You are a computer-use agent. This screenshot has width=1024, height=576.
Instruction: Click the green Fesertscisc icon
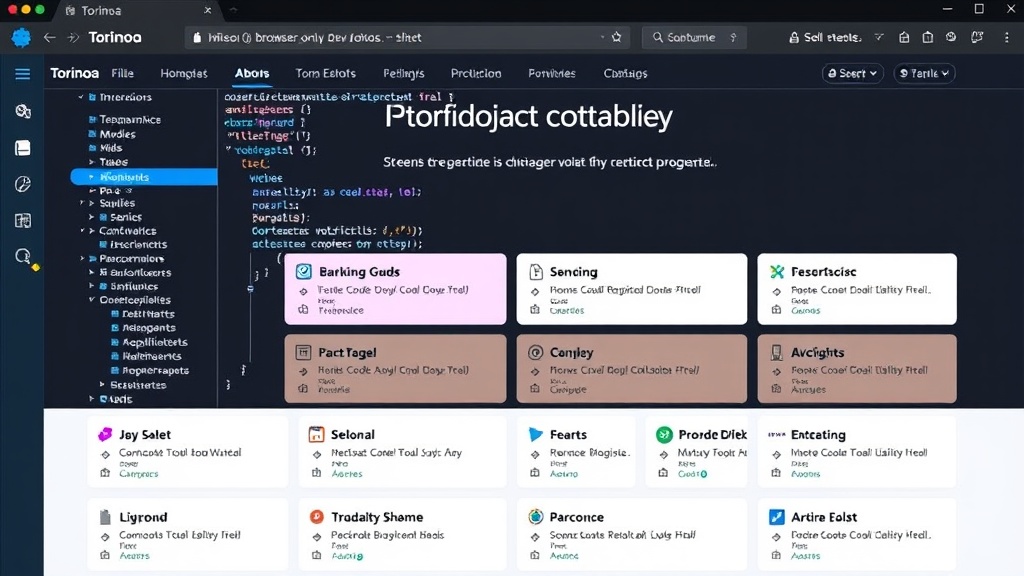click(776, 272)
